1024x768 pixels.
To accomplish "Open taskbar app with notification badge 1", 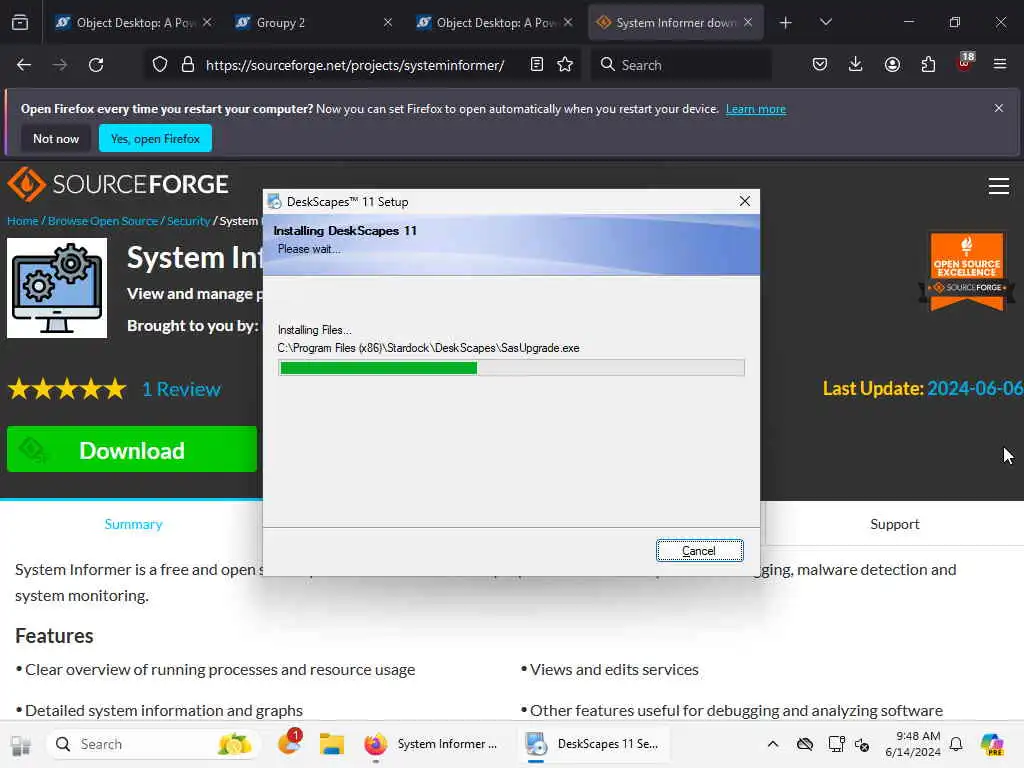I will pyautogui.click(x=289, y=743).
